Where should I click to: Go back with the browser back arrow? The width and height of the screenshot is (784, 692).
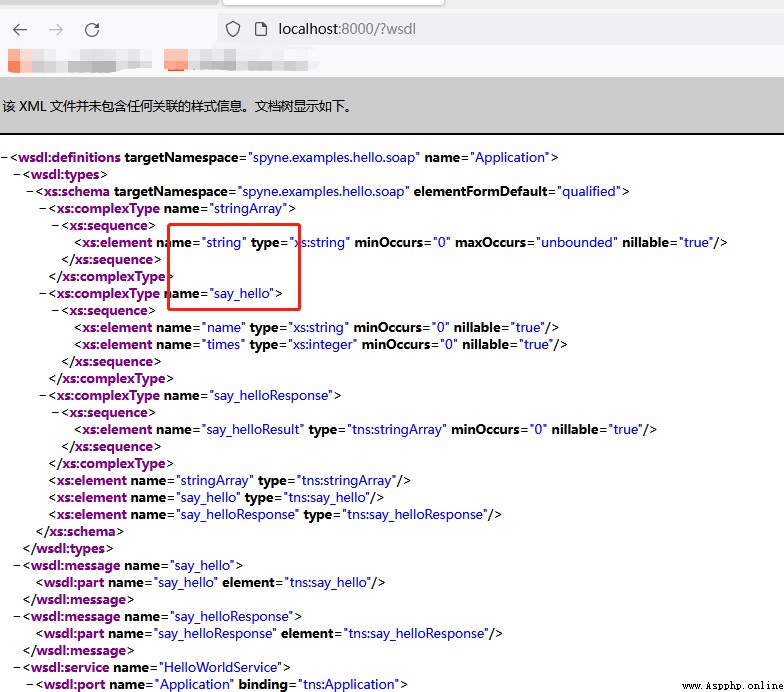[20, 30]
